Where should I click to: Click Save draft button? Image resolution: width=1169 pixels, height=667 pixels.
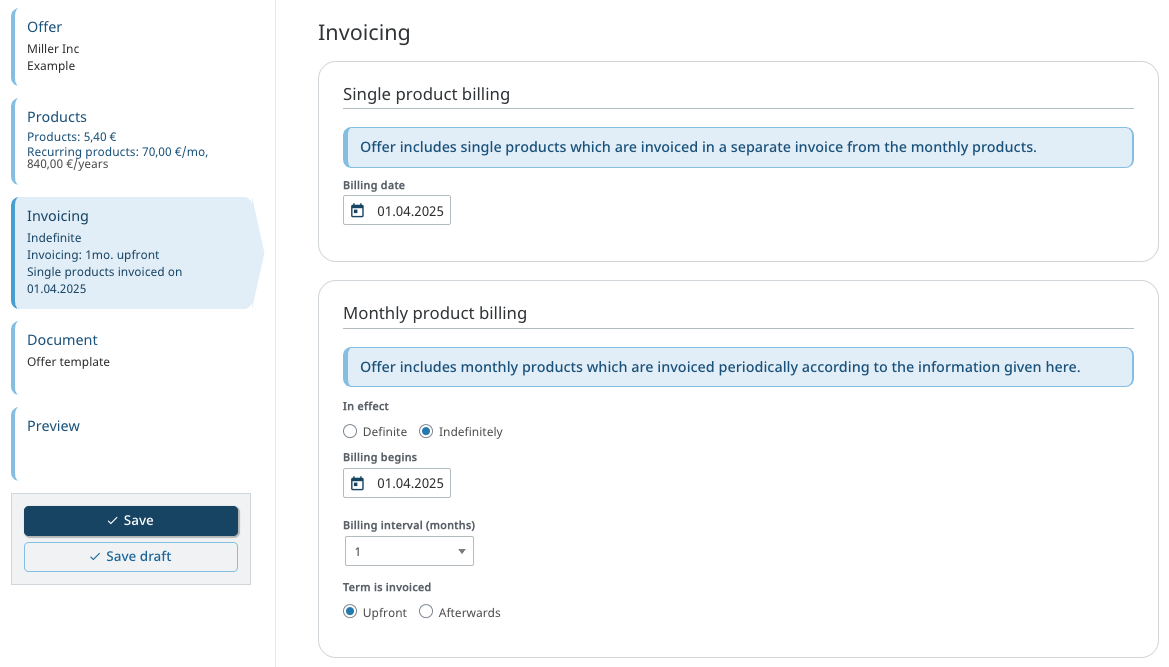coord(131,557)
